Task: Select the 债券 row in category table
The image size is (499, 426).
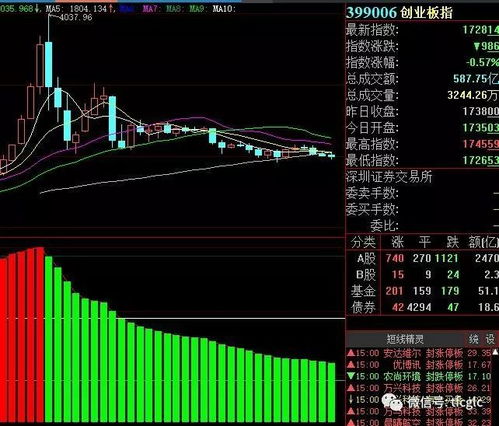Action: click(422, 307)
